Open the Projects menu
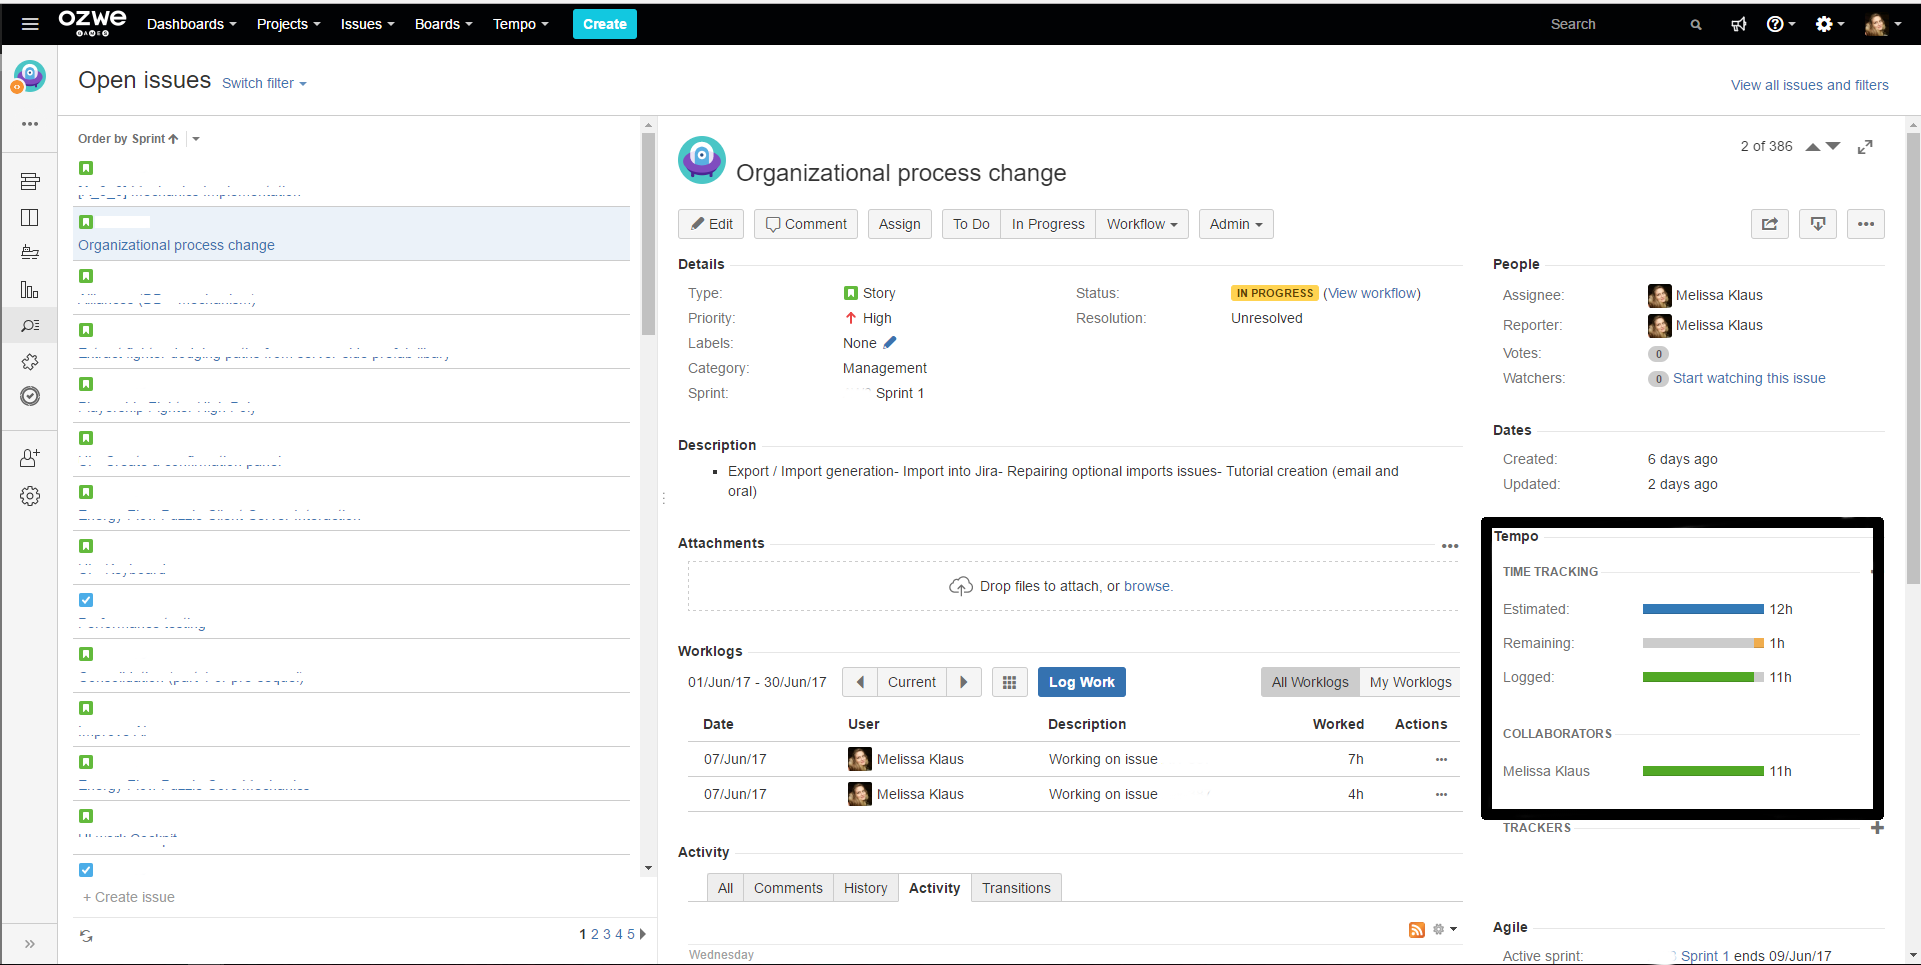The height and width of the screenshot is (965, 1921). click(288, 24)
